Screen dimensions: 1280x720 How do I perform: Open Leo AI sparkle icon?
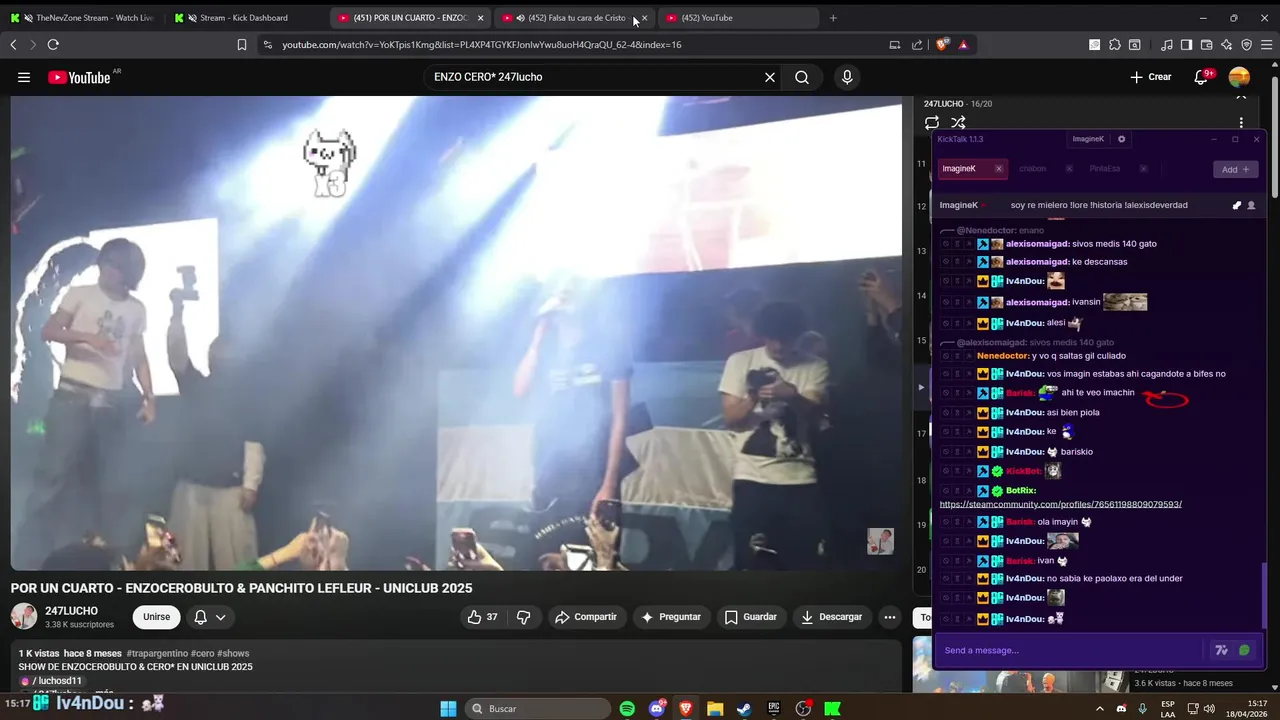1226,44
